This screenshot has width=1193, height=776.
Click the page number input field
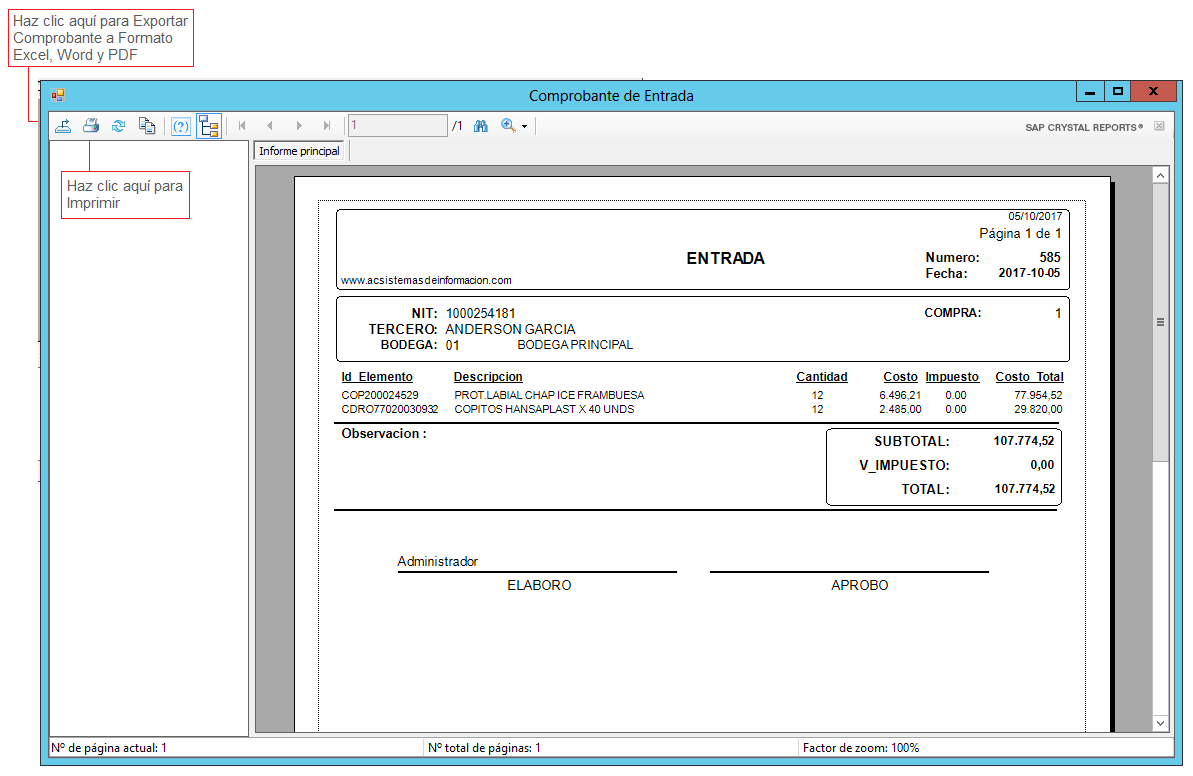[397, 126]
